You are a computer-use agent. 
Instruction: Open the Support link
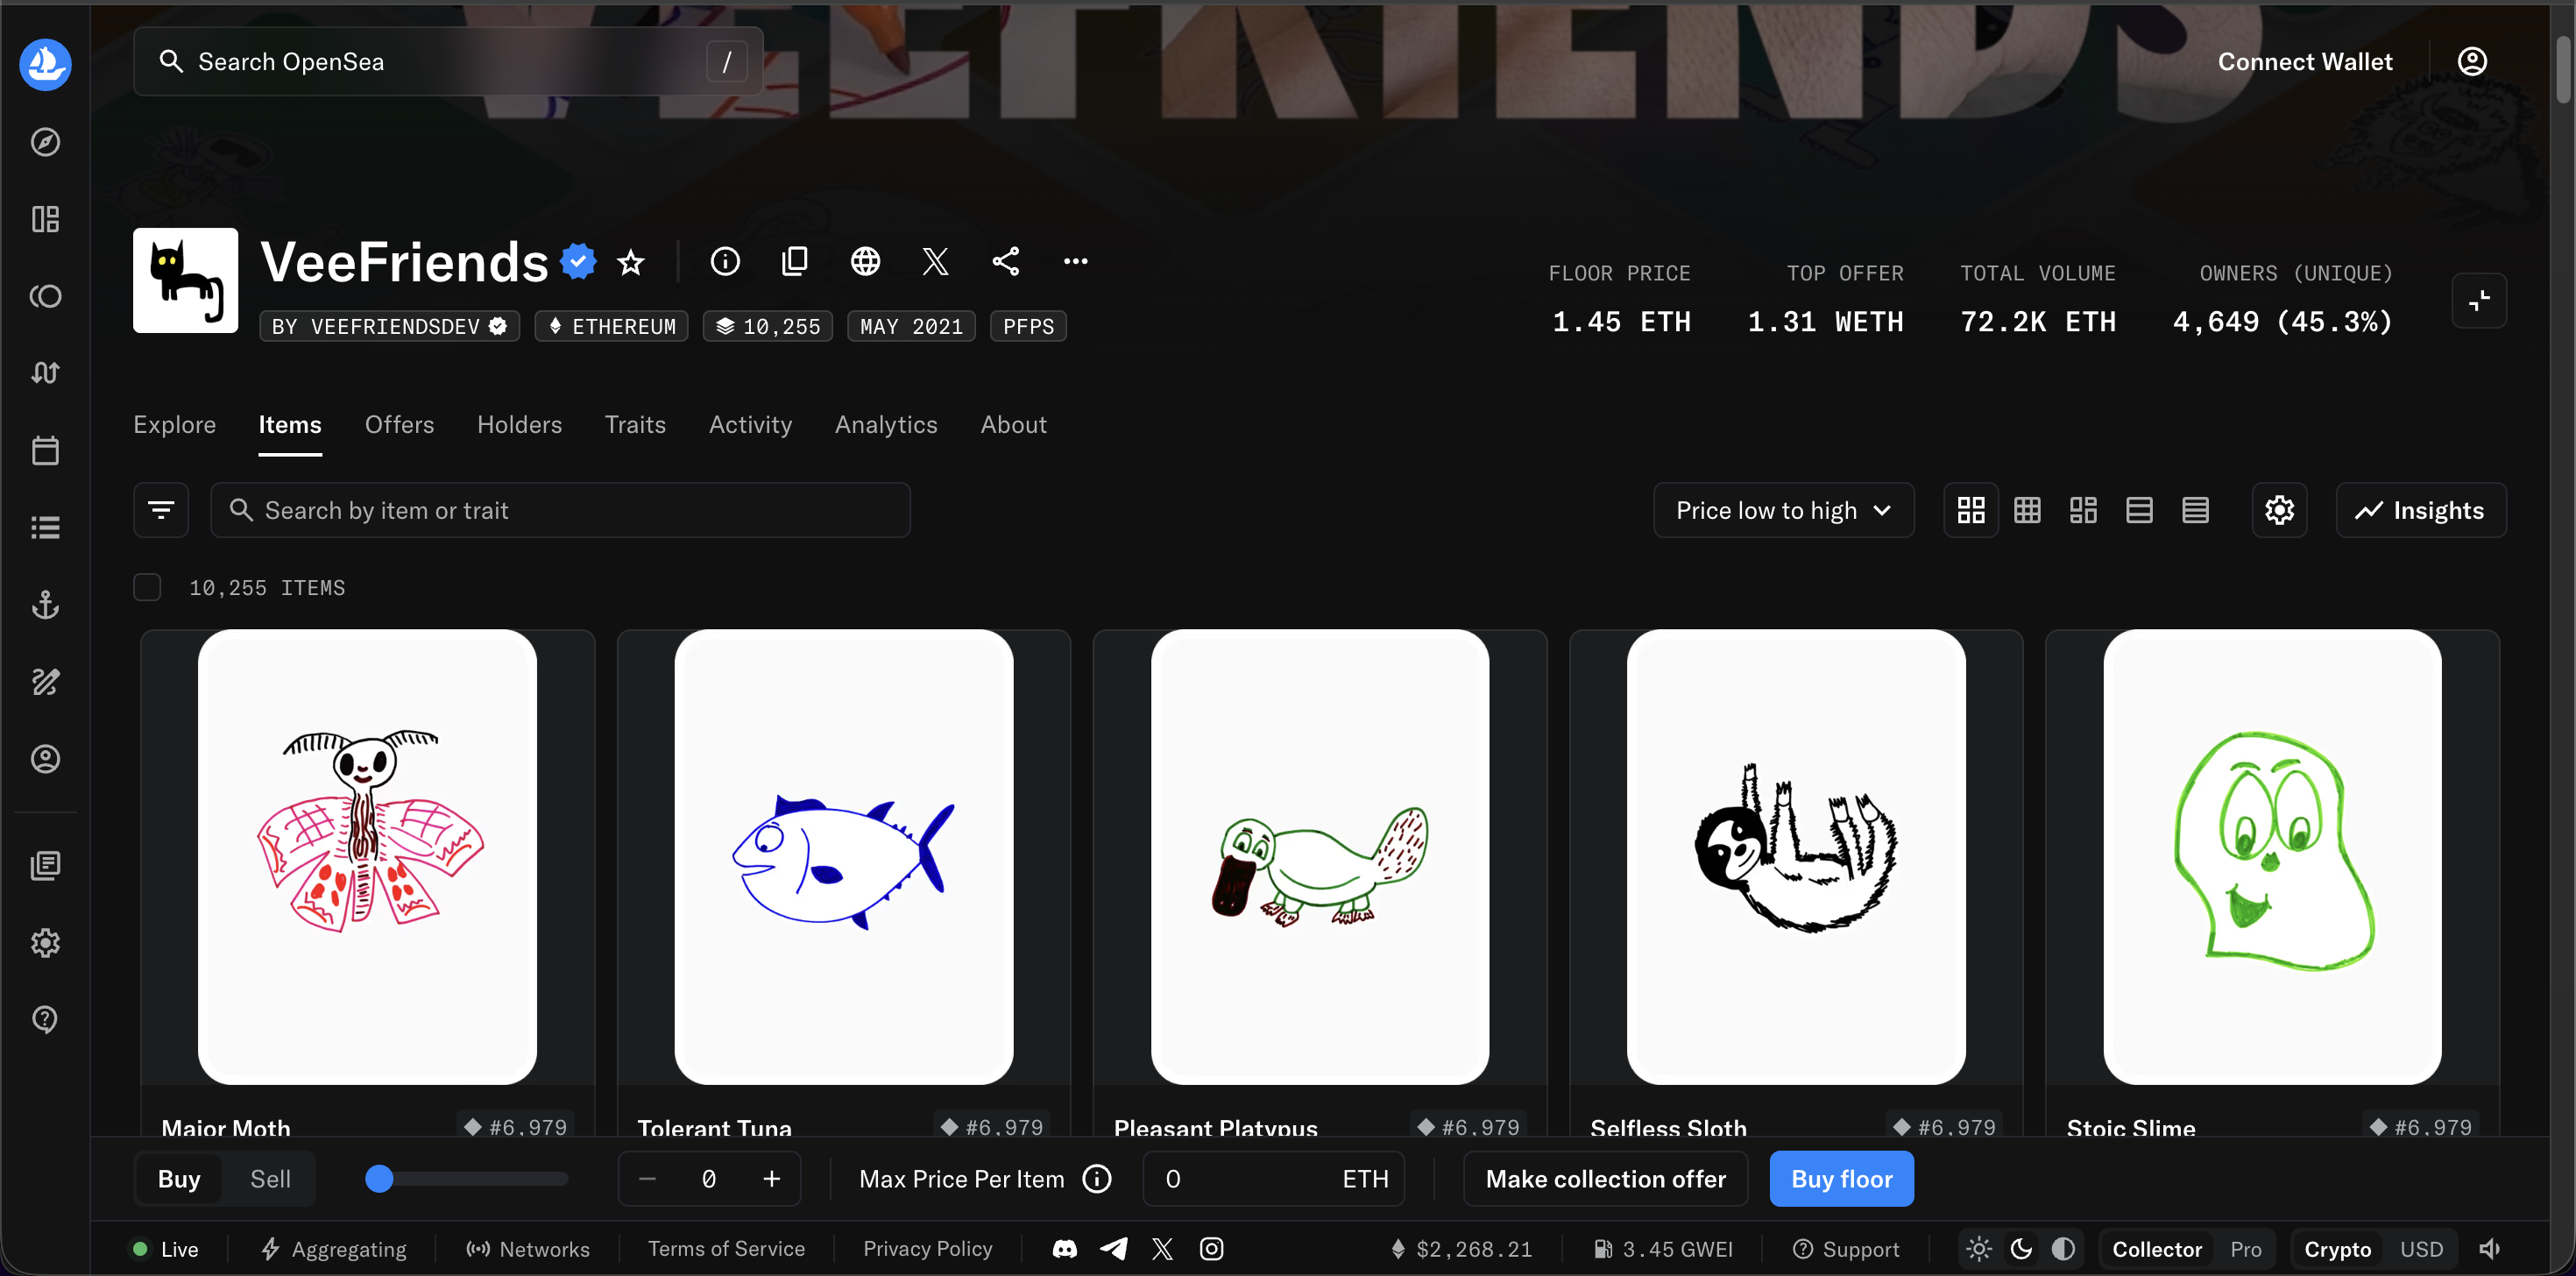(x=1845, y=1249)
